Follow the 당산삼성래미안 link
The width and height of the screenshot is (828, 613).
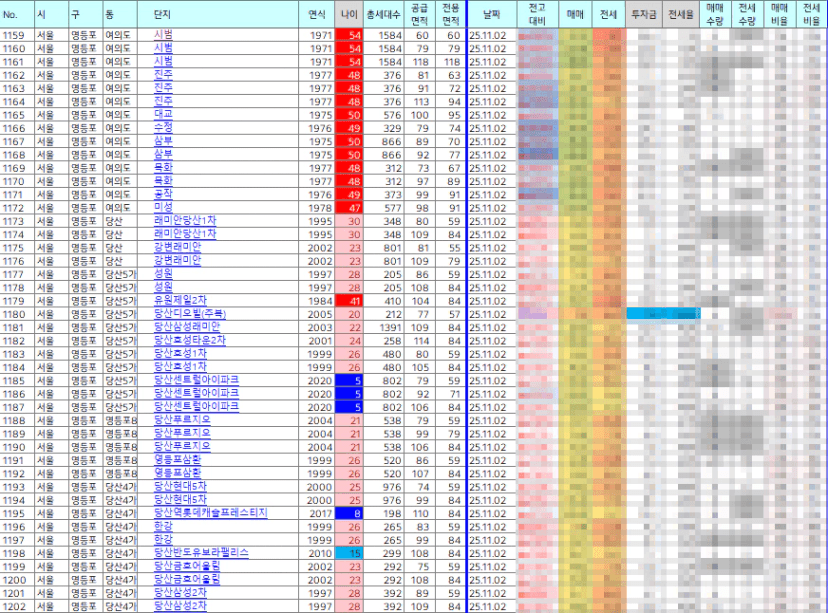click(187, 327)
